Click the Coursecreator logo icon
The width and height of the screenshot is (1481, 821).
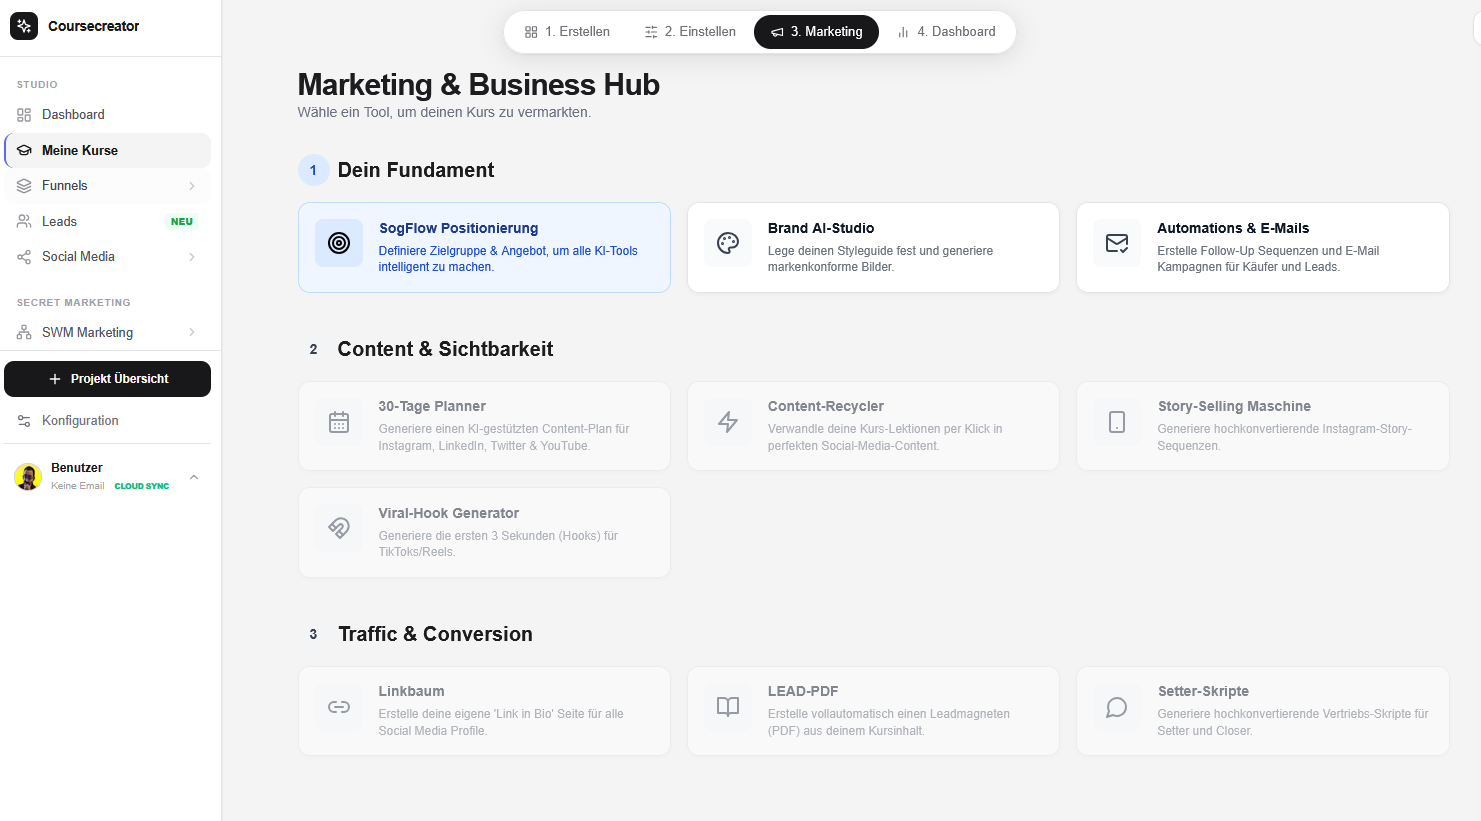tap(24, 26)
